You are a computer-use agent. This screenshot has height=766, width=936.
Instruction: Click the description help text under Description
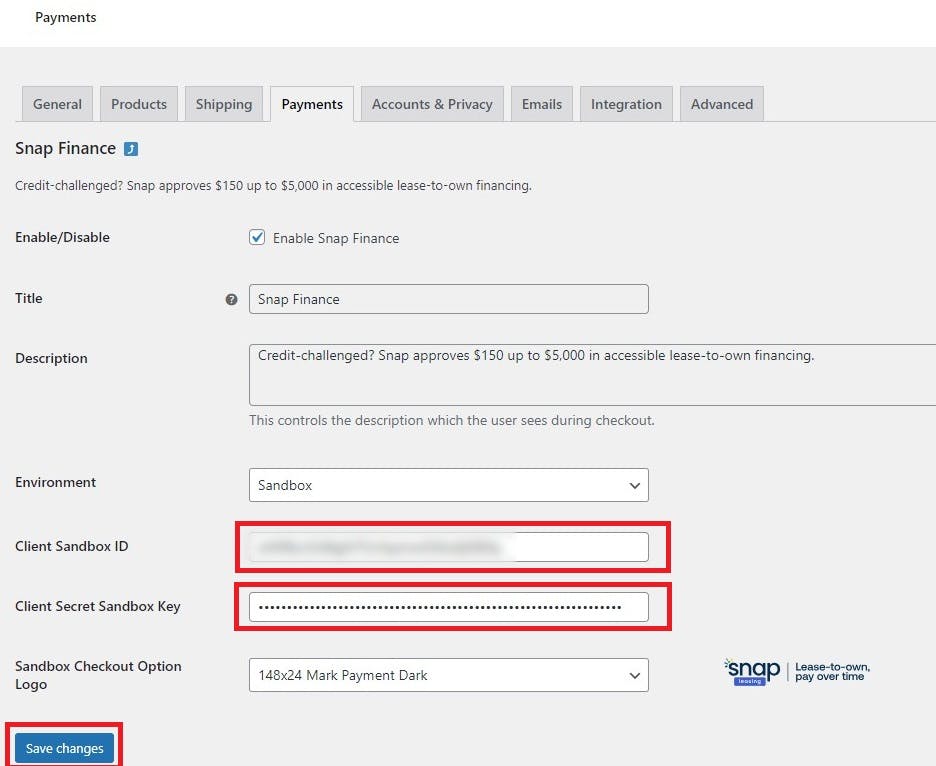[452, 420]
